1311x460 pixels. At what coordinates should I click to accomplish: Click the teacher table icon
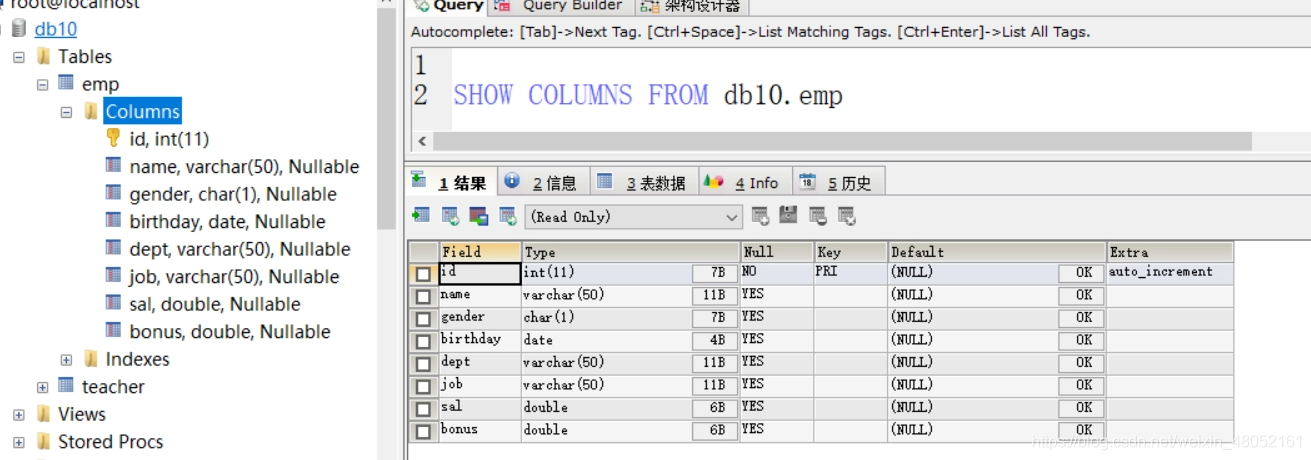(x=66, y=386)
